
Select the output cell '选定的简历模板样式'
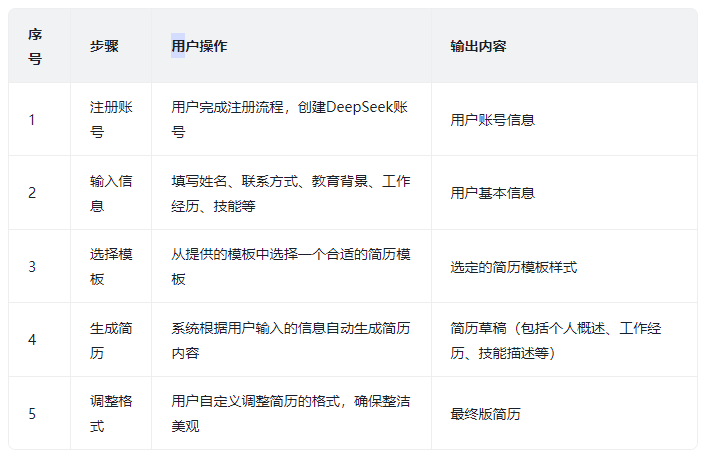(x=564, y=267)
